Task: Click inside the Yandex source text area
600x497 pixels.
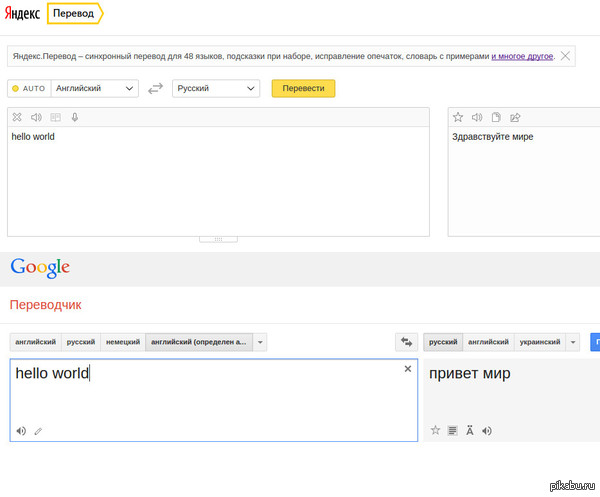Action: pyautogui.click(x=218, y=181)
